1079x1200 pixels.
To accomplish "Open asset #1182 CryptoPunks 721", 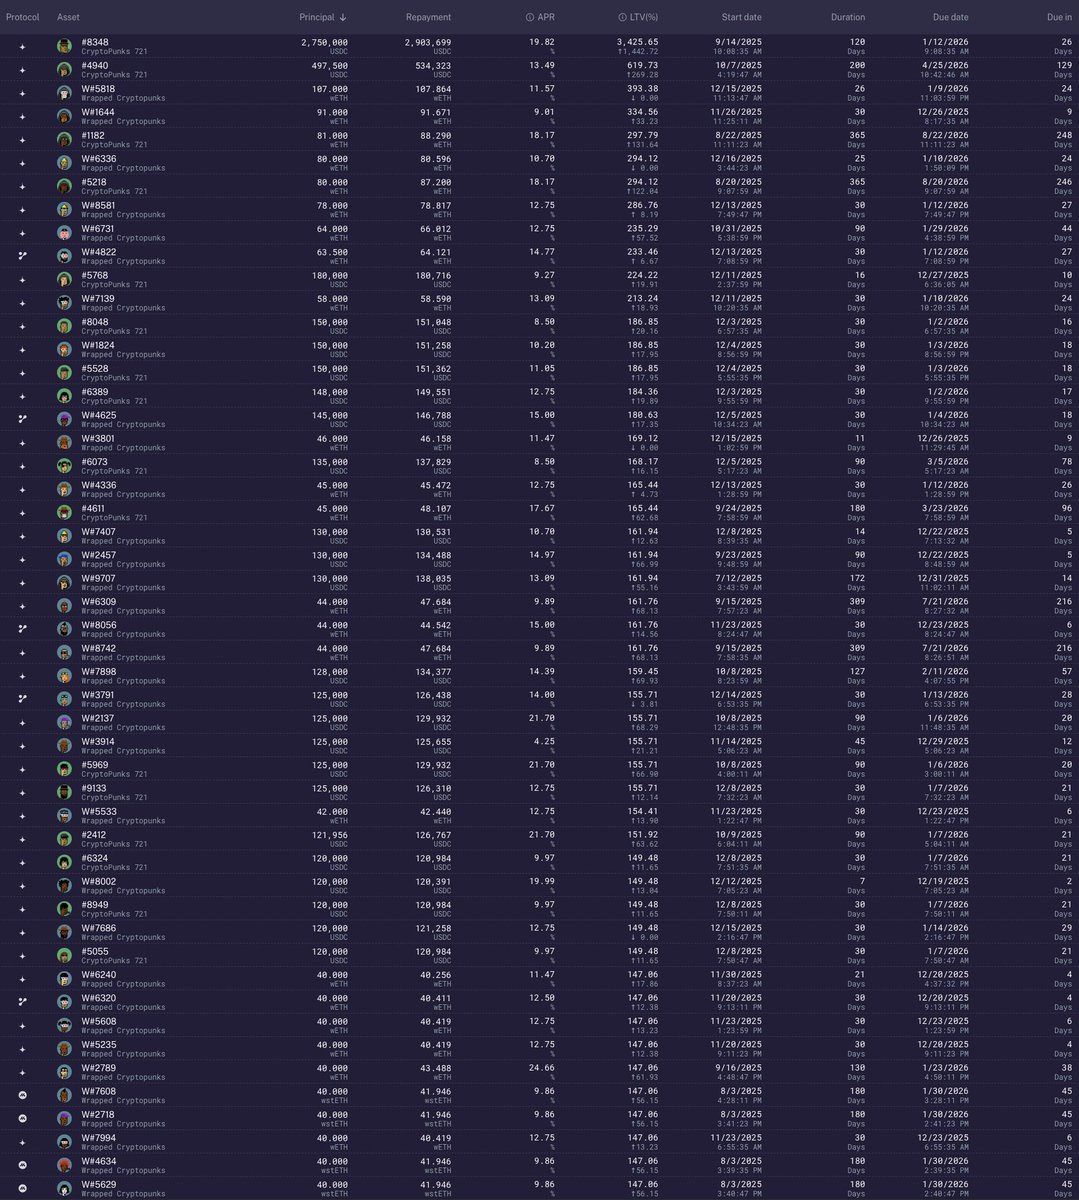I will 114,140.
